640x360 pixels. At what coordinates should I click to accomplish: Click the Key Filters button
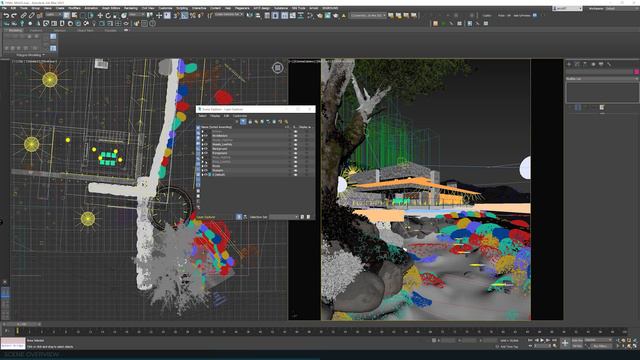(x=601, y=346)
